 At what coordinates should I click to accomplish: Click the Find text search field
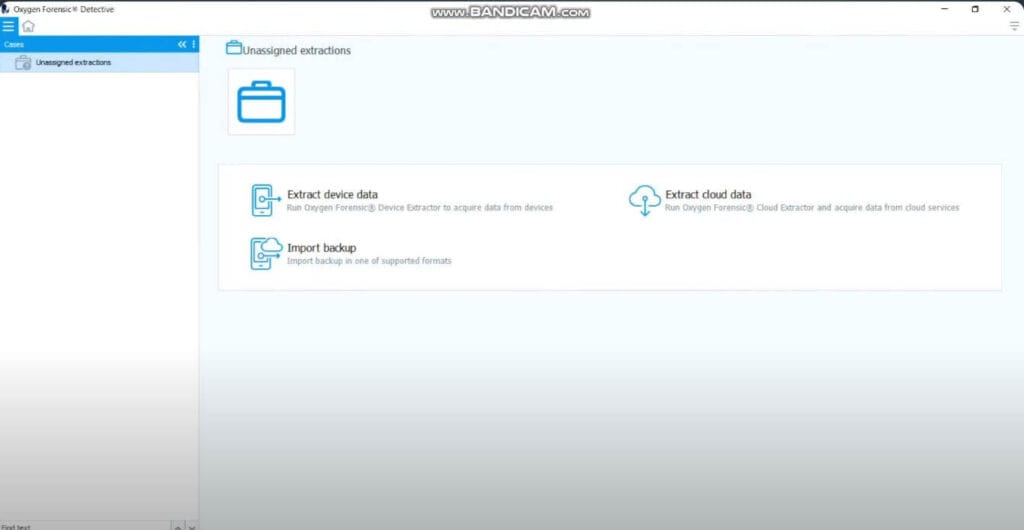(85, 526)
